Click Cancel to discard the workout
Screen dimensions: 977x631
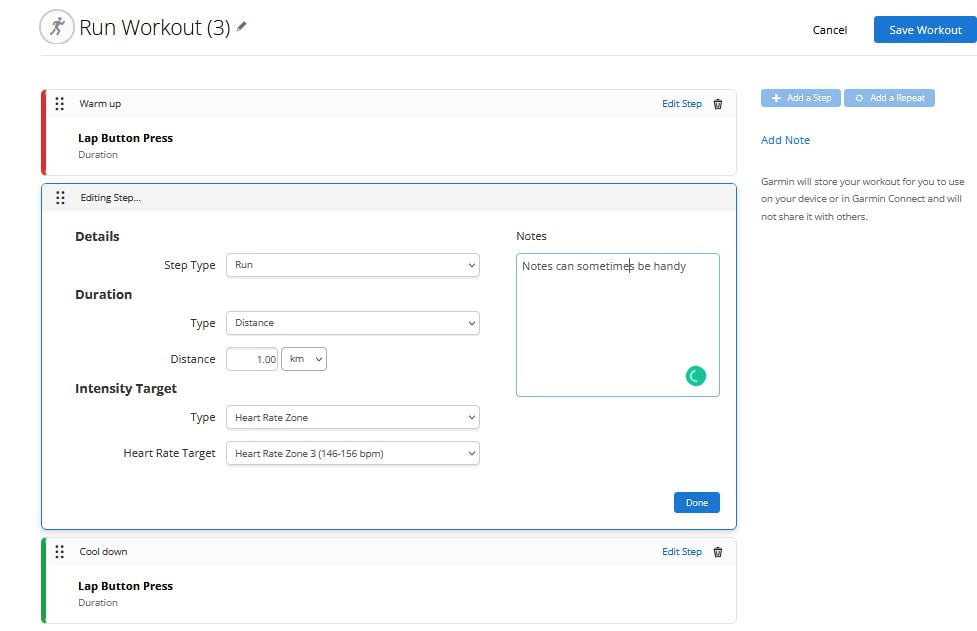point(830,30)
